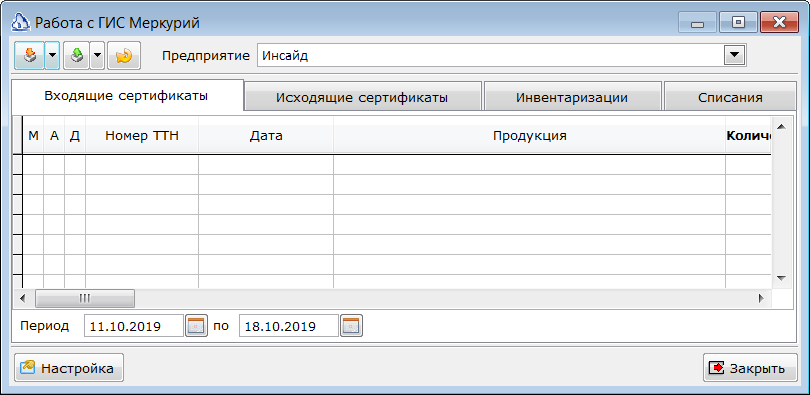Viewport: 810px width, 395px height.
Task: Sort by Номер ТТН column header
Action: click(x=142, y=136)
